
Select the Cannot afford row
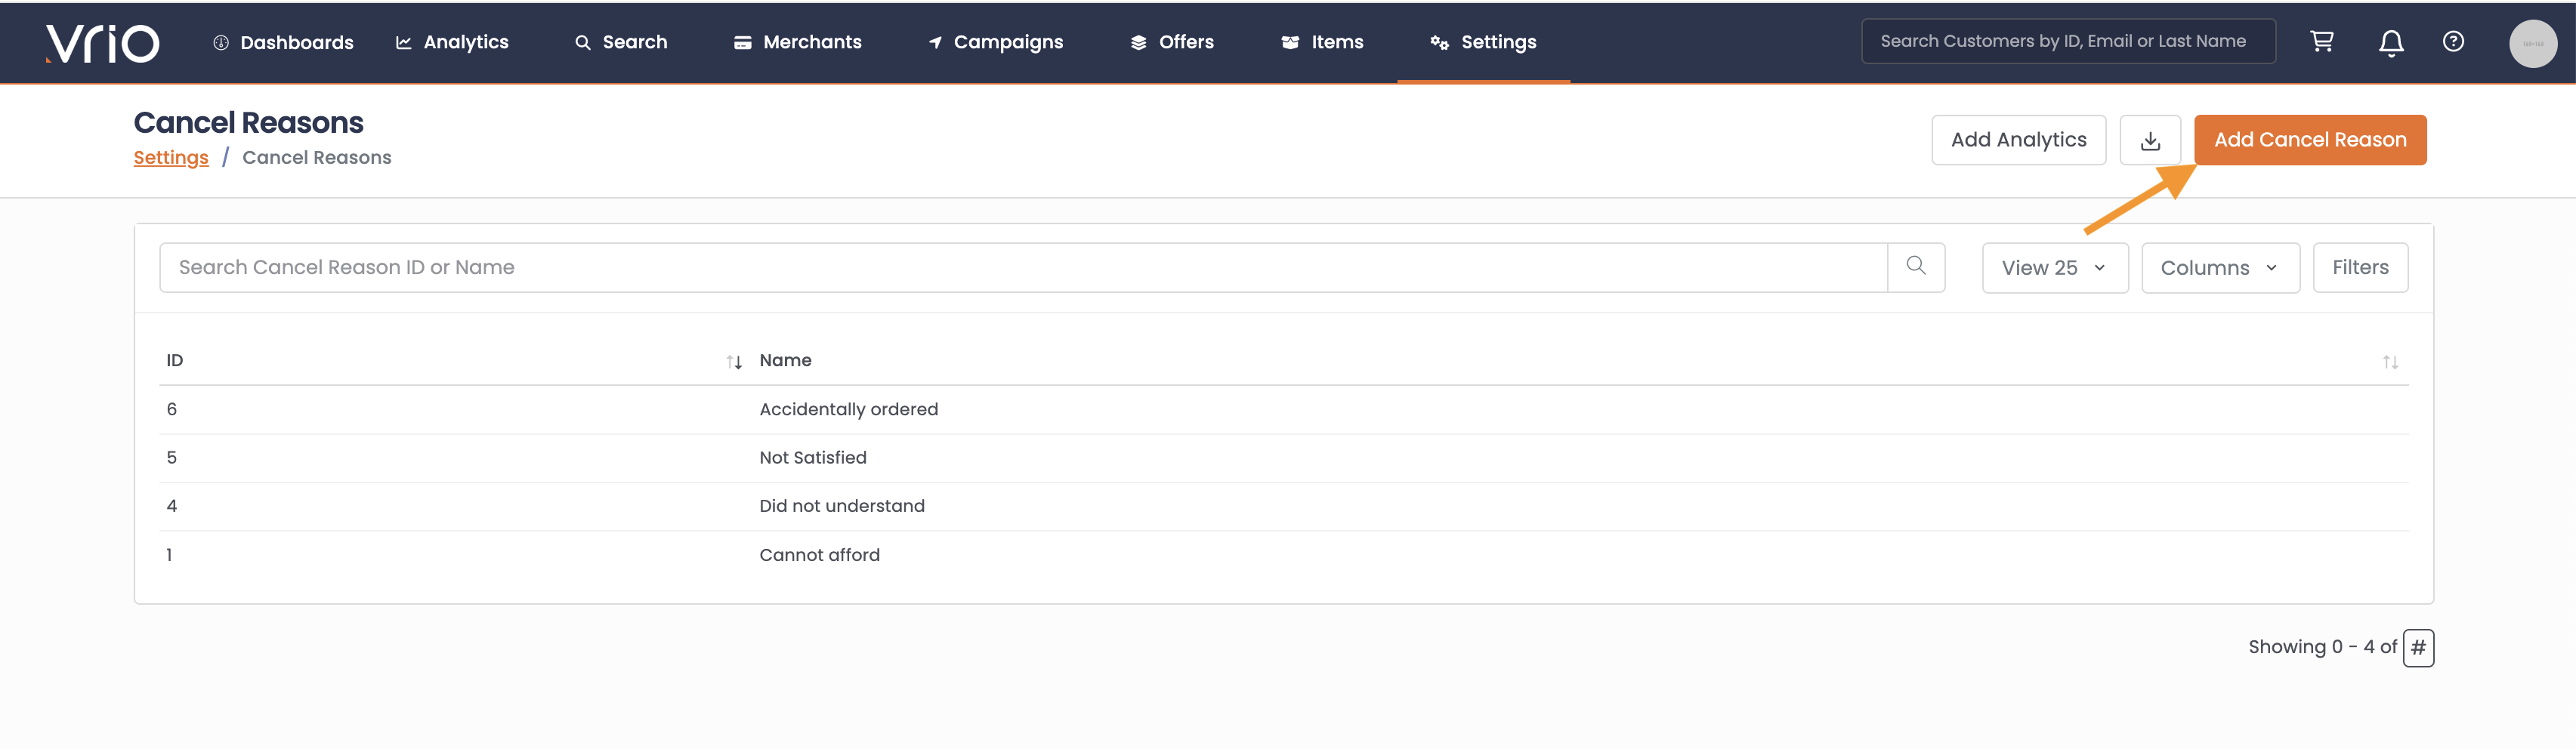(x=1284, y=555)
